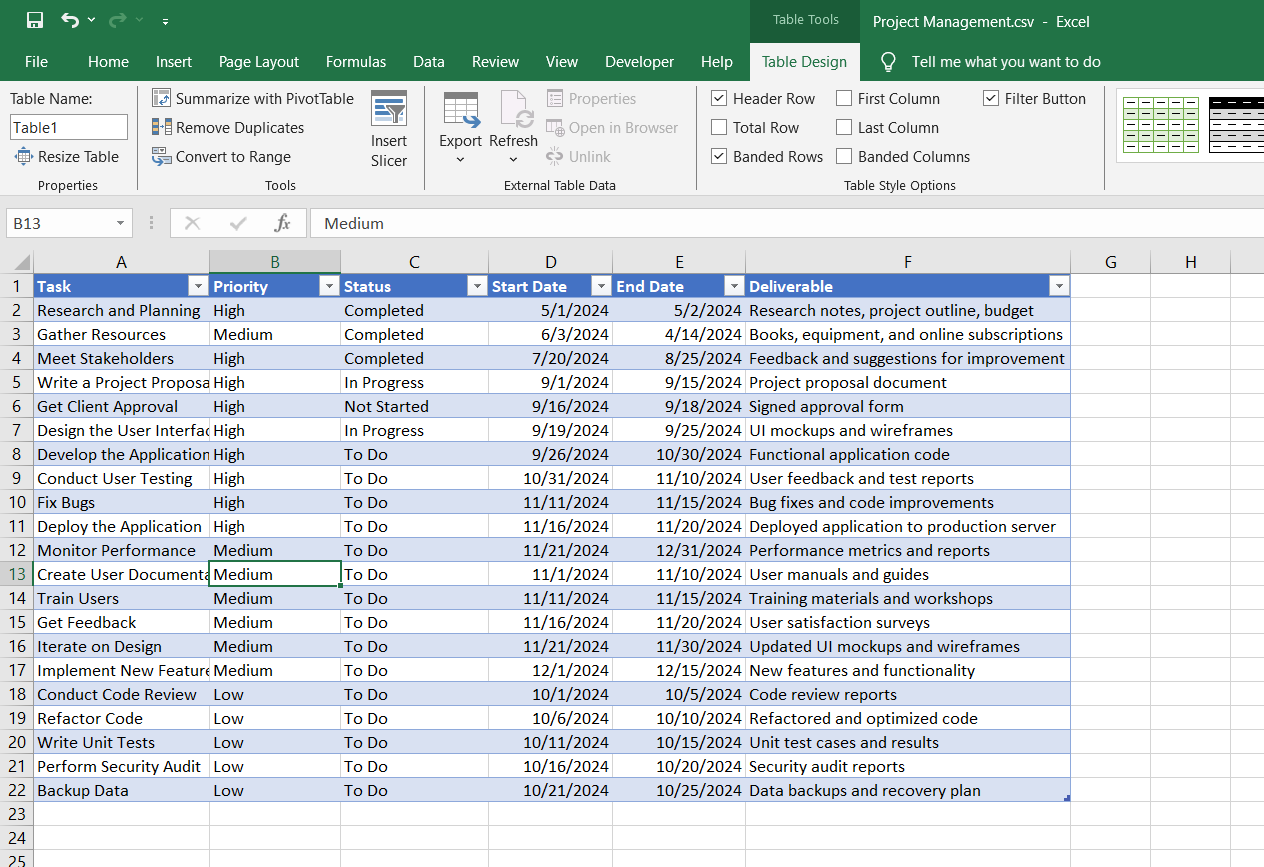Viewport: 1264px width, 867px height.
Task: Enable the Banded Columns checkbox
Action: [844, 156]
